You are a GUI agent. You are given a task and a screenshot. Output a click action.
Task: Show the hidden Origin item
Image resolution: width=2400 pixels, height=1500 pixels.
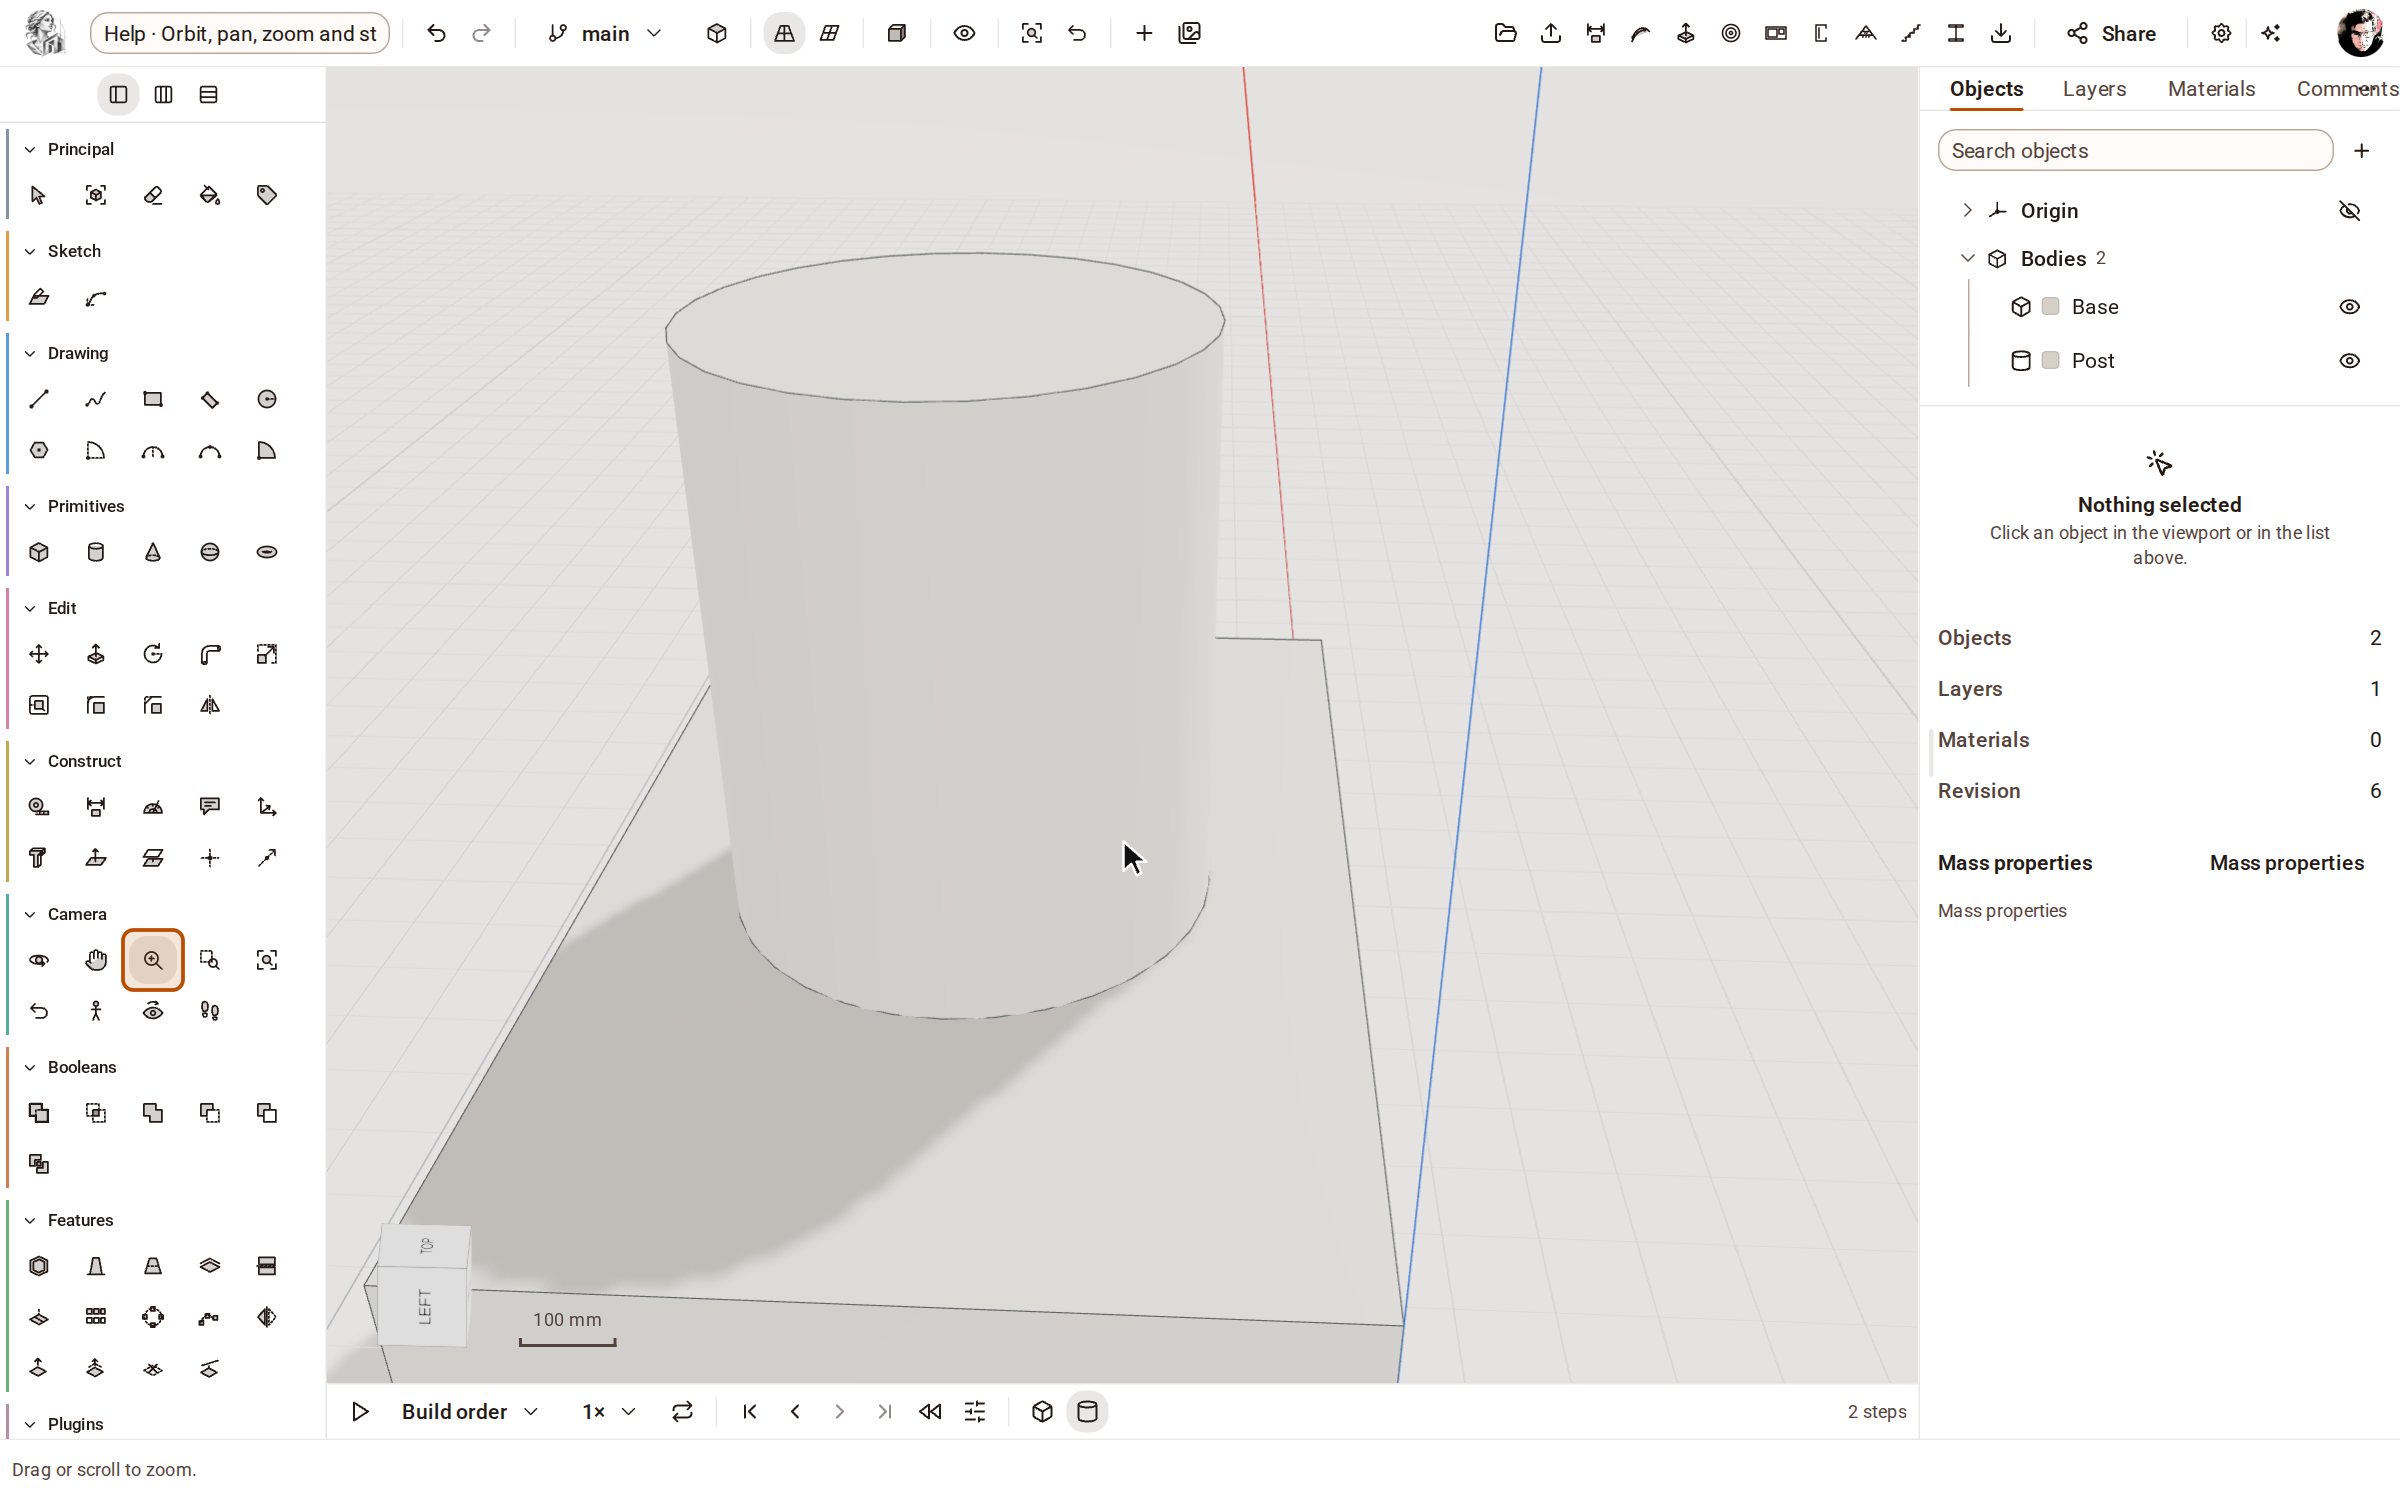[2350, 211]
